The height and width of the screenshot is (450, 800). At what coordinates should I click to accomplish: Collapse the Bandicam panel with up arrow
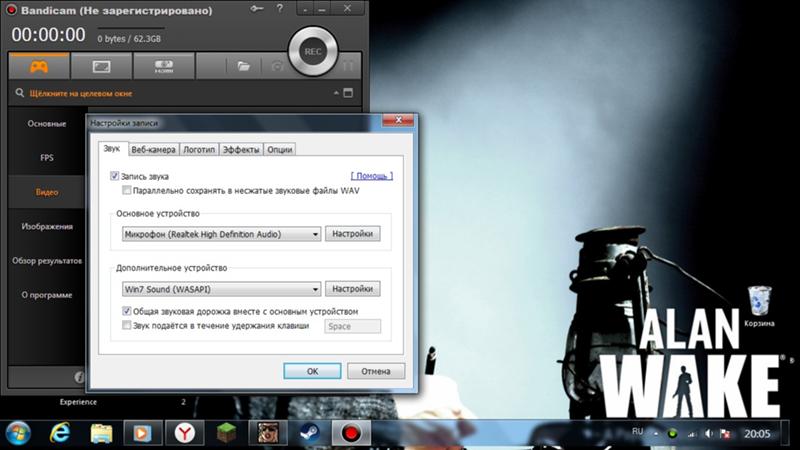click(336, 93)
